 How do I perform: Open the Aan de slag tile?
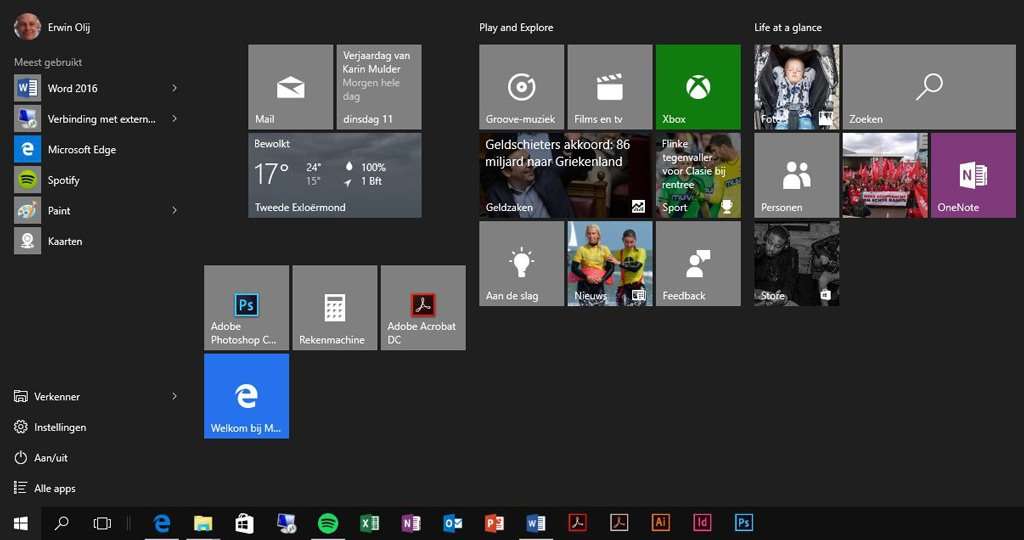point(521,263)
